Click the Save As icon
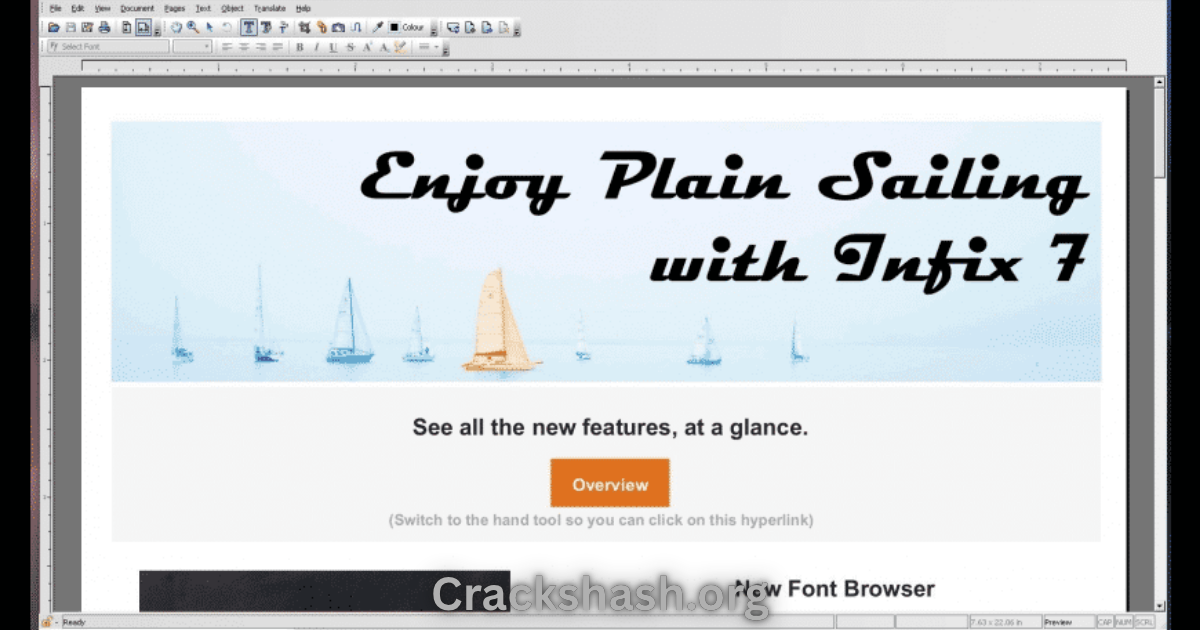 pos(87,28)
